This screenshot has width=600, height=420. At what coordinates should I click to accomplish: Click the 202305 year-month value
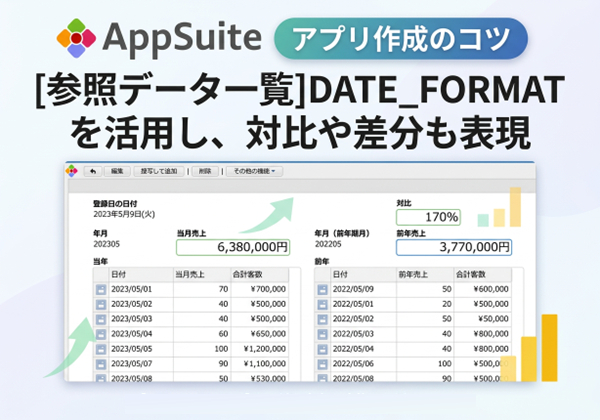pyautogui.click(x=106, y=244)
